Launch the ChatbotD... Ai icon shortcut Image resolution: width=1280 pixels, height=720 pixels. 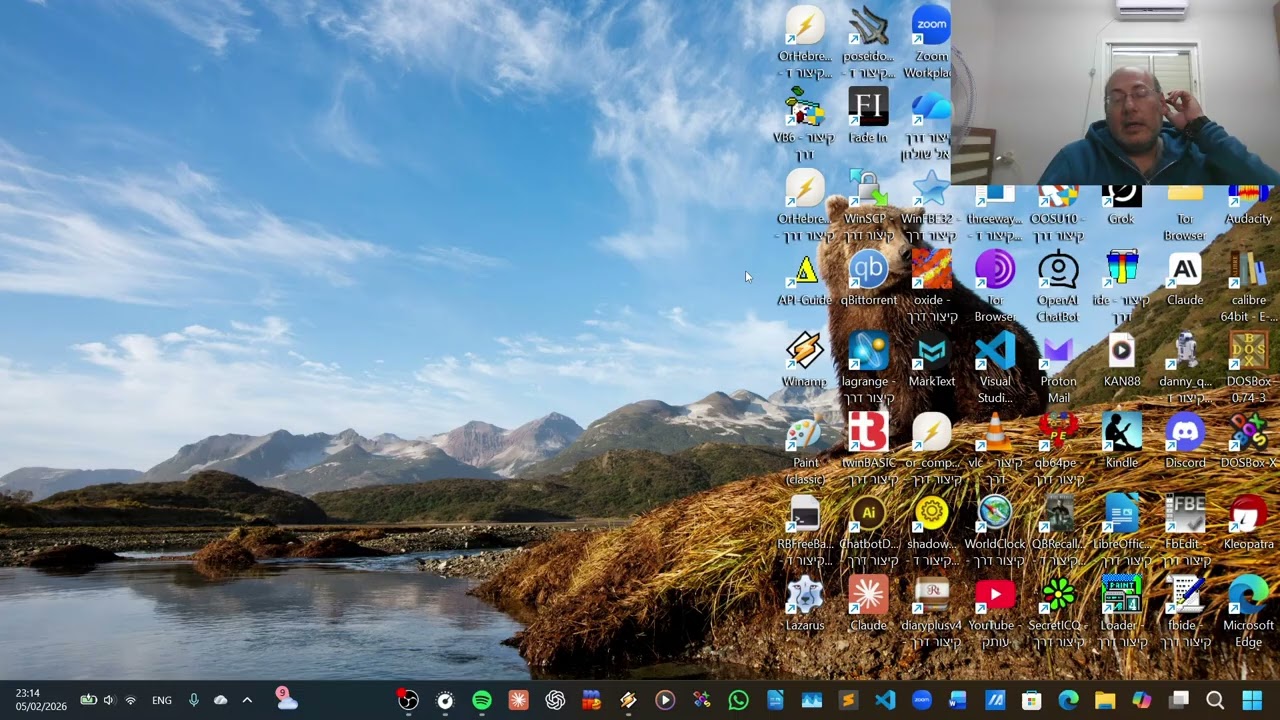point(868,529)
